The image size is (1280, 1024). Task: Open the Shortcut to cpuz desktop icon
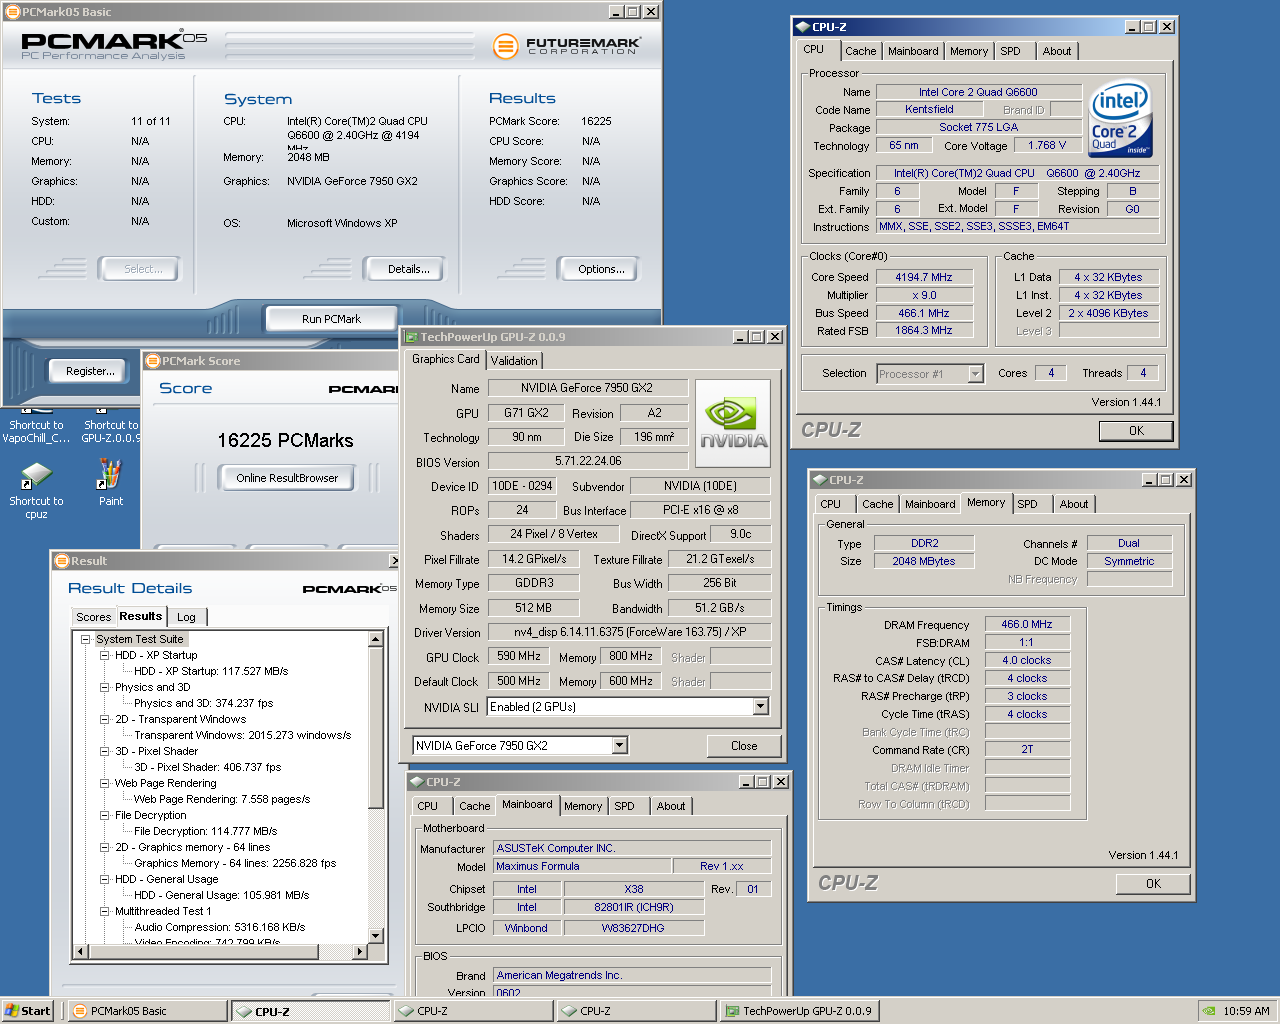point(36,490)
